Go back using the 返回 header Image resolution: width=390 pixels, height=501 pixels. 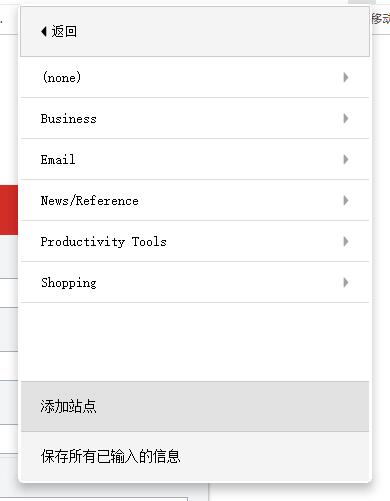click(x=195, y=32)
